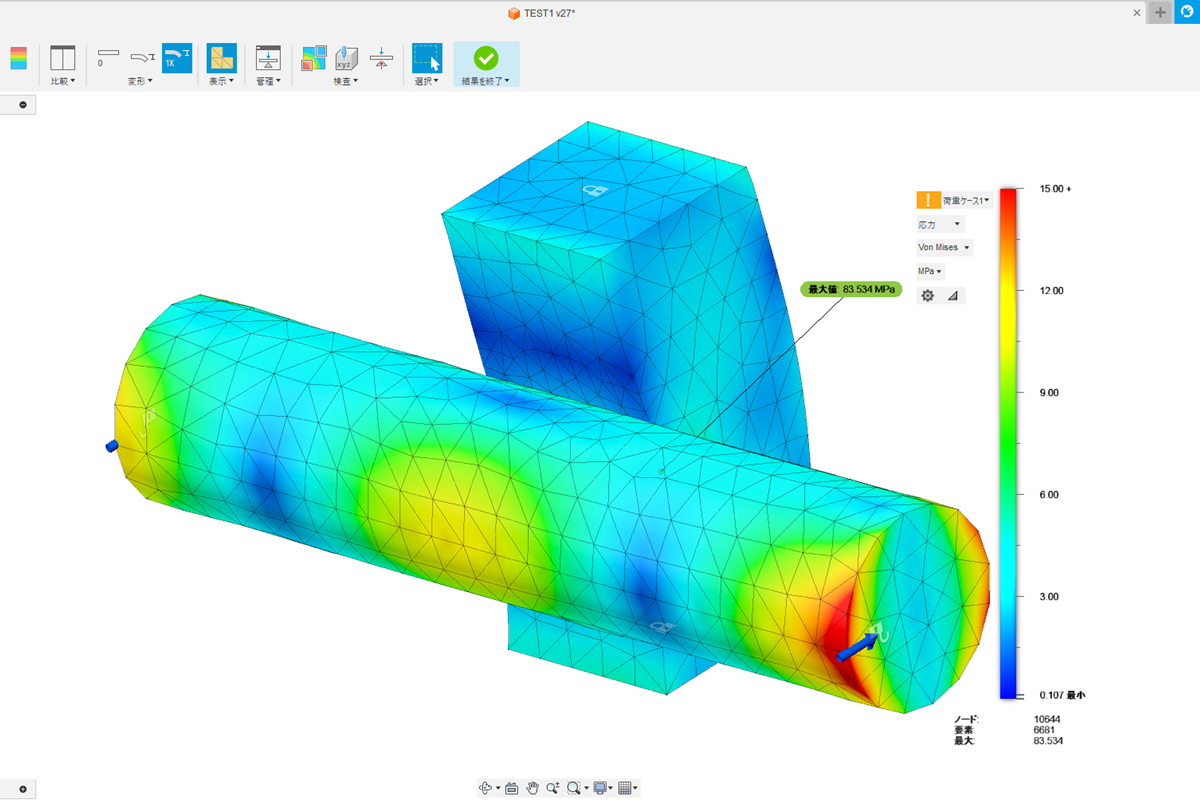Open the 変形 (Deformation) menu
The width and height of the screenshot is (1200, 800).
[140, 81]
